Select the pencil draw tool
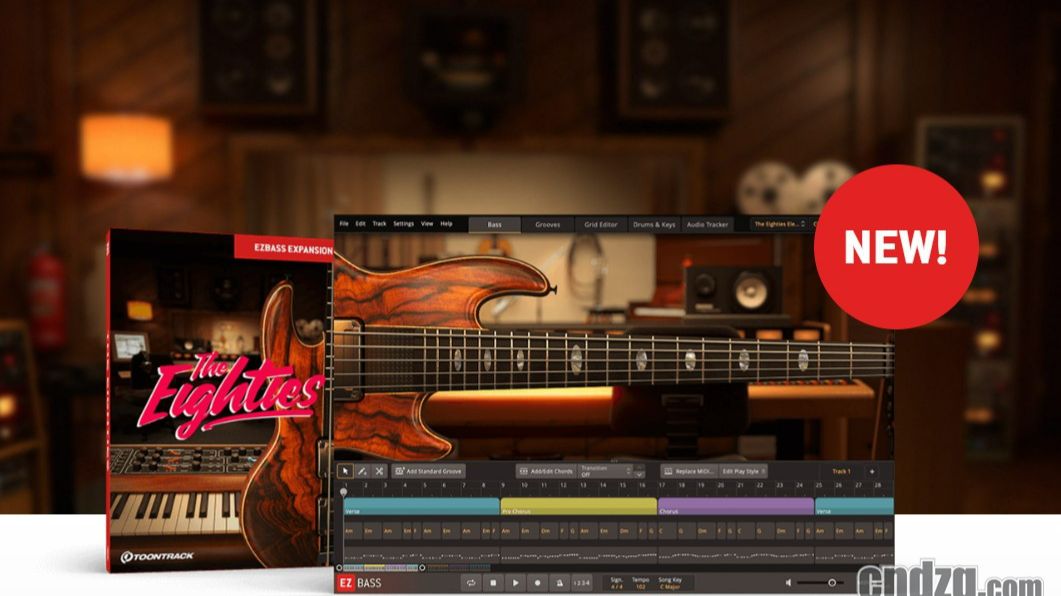Viewport: 1061px width, 596px height. [x=362, y=471]
